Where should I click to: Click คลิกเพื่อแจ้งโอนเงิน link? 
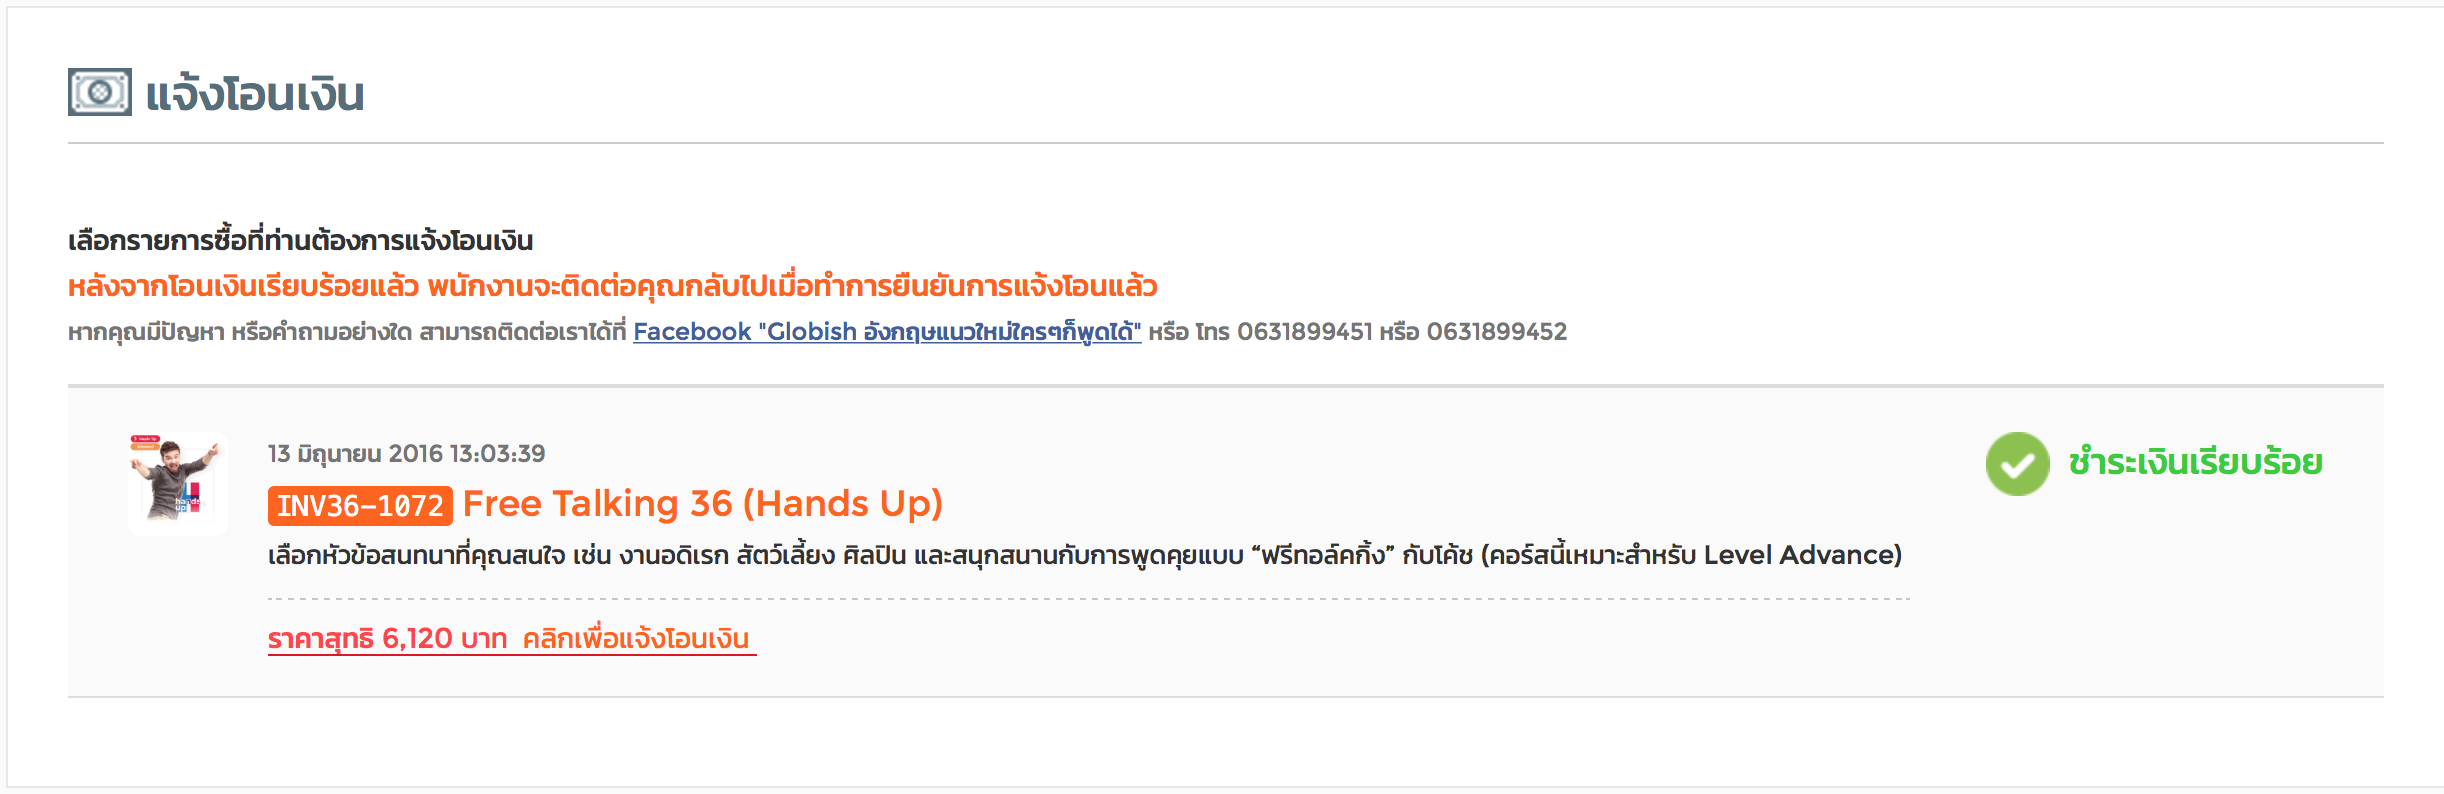click(636, 639)
